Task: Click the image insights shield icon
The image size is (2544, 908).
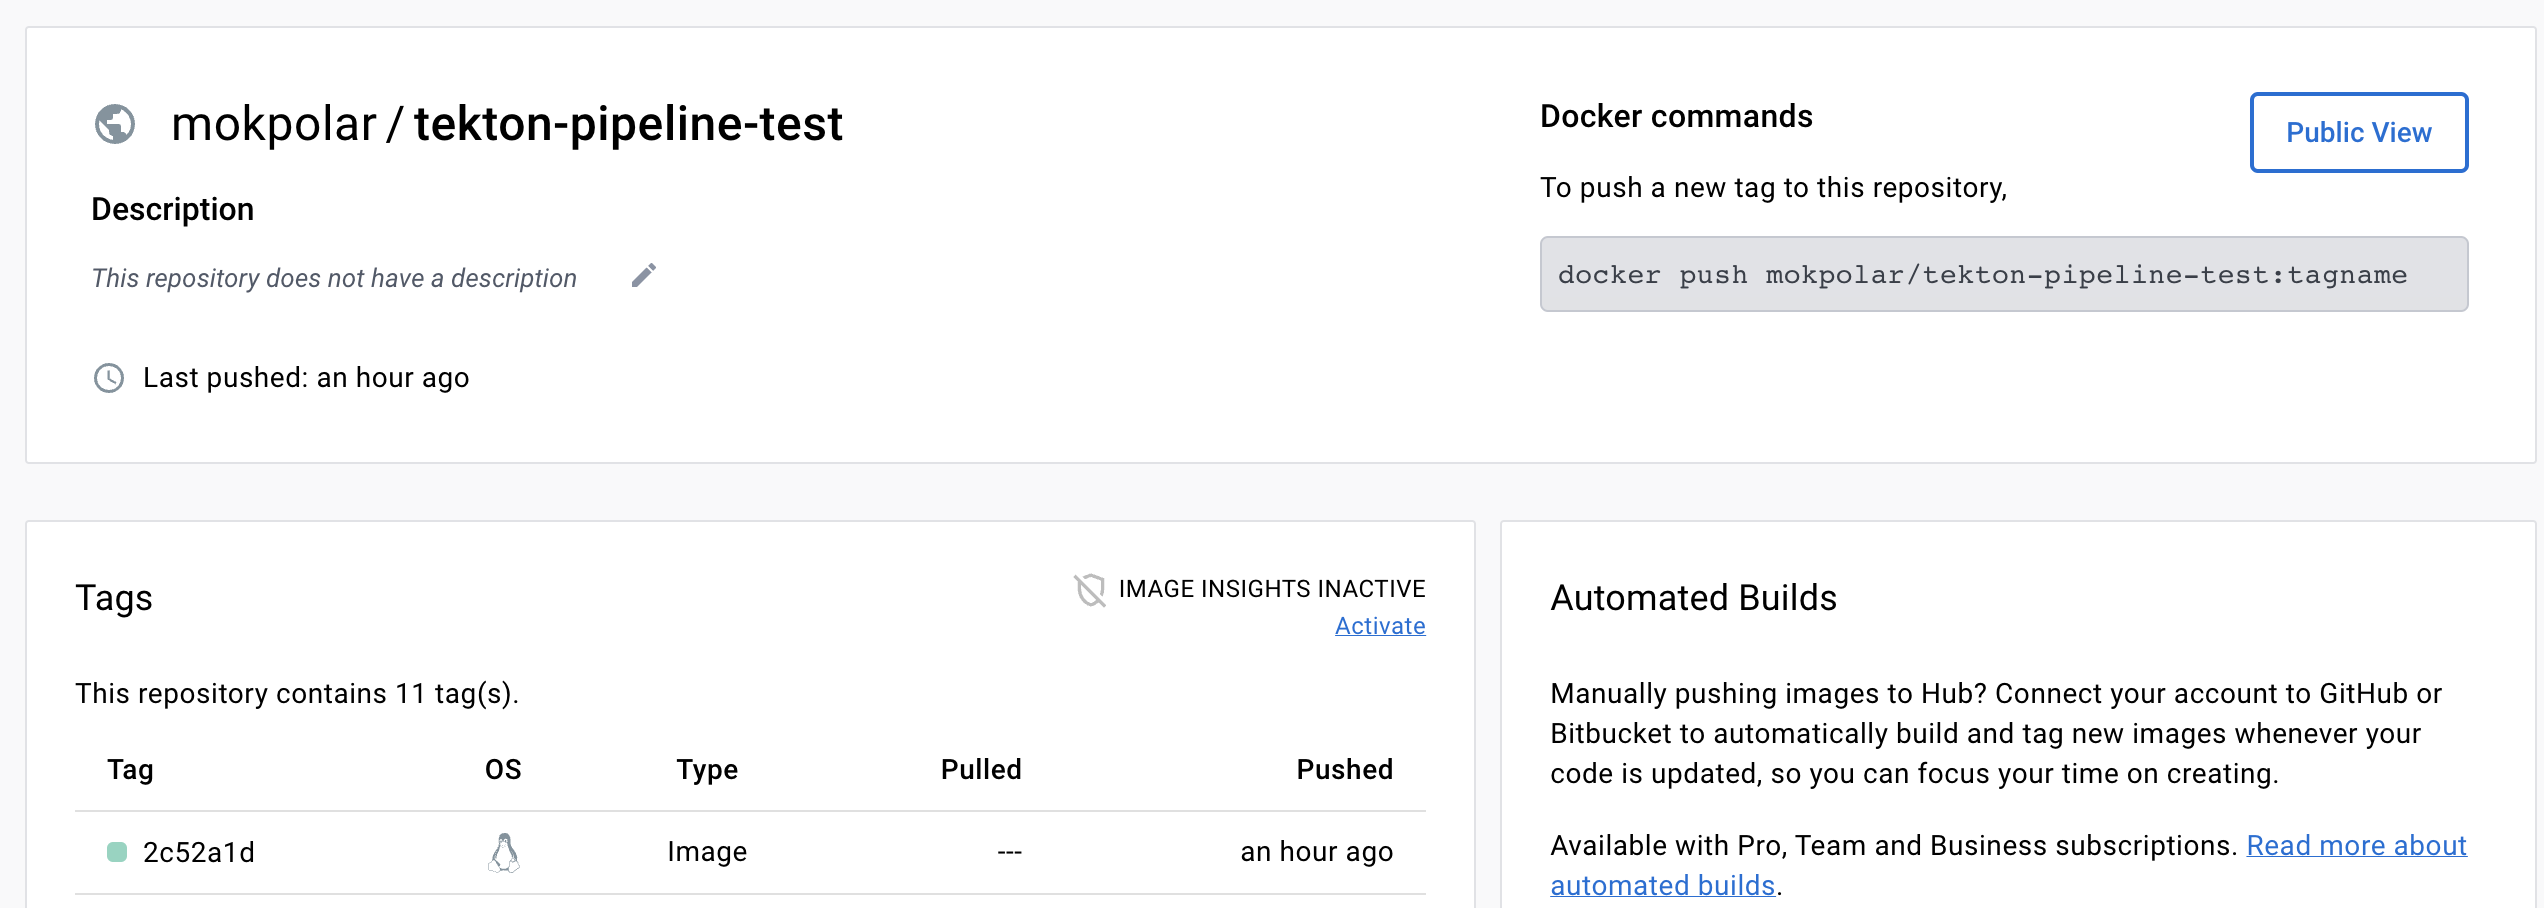Action: [1090, 590]
